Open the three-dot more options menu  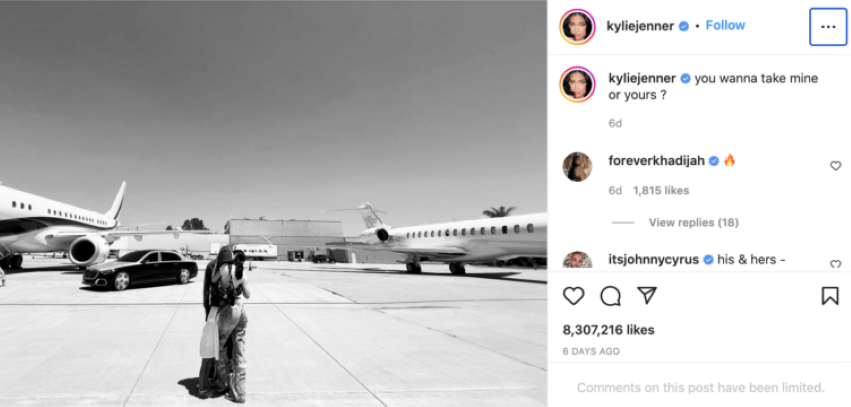(x=828, y=27)
